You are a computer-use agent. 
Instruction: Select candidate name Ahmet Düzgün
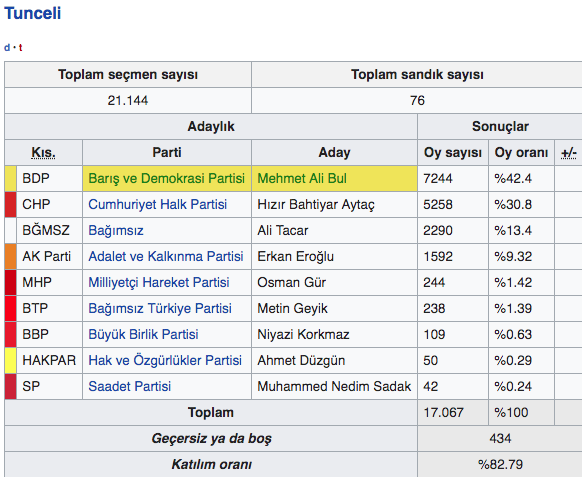pos(301,360)
